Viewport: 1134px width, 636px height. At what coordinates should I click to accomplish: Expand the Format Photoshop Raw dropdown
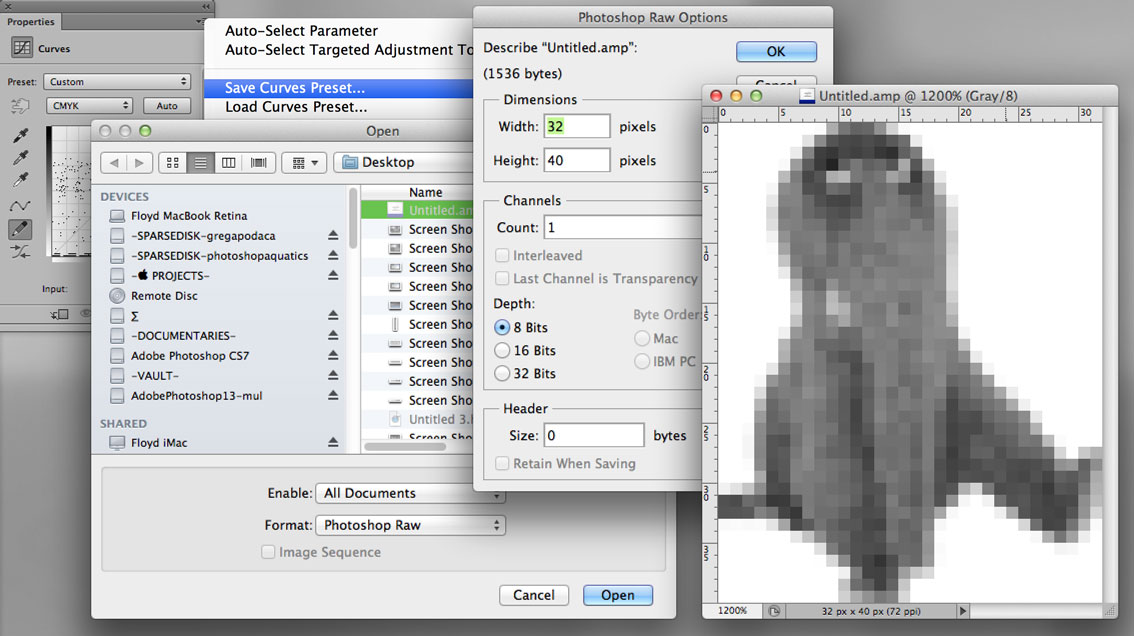[x=410, y=525]
